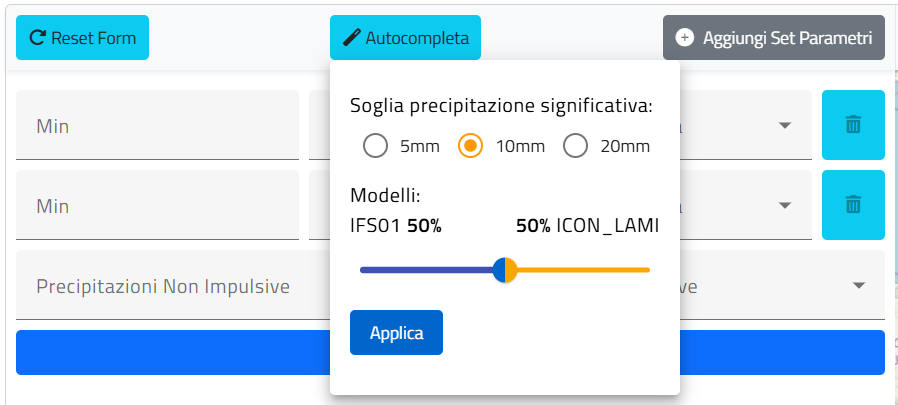Select the 20mm threshold radio
Screen dimensions: 898x405
click(x=575, y=146)
